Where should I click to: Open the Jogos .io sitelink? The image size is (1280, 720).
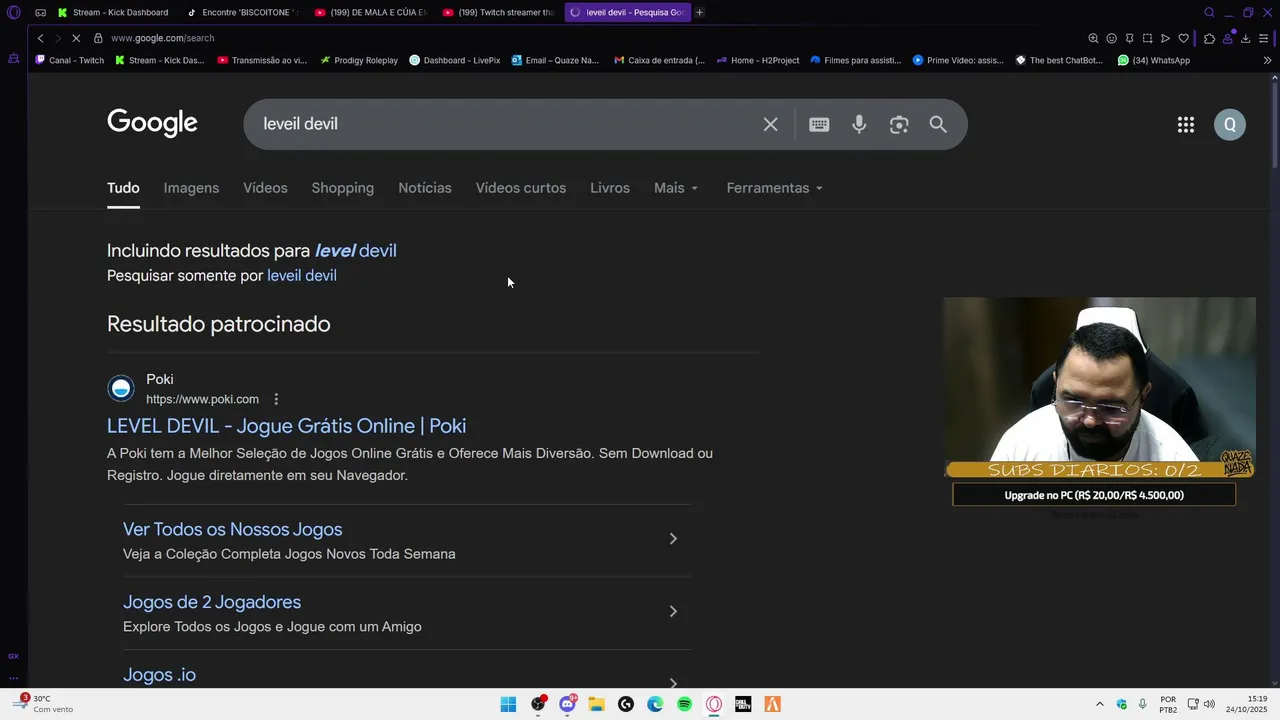[159, 675]
